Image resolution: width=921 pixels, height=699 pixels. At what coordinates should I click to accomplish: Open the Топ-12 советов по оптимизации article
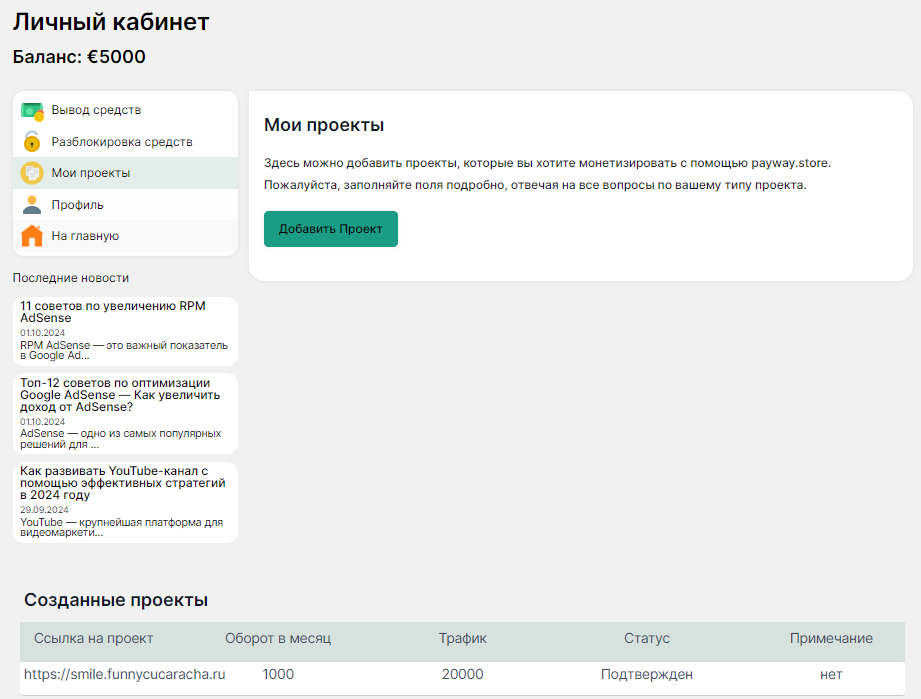coord(115,394)
